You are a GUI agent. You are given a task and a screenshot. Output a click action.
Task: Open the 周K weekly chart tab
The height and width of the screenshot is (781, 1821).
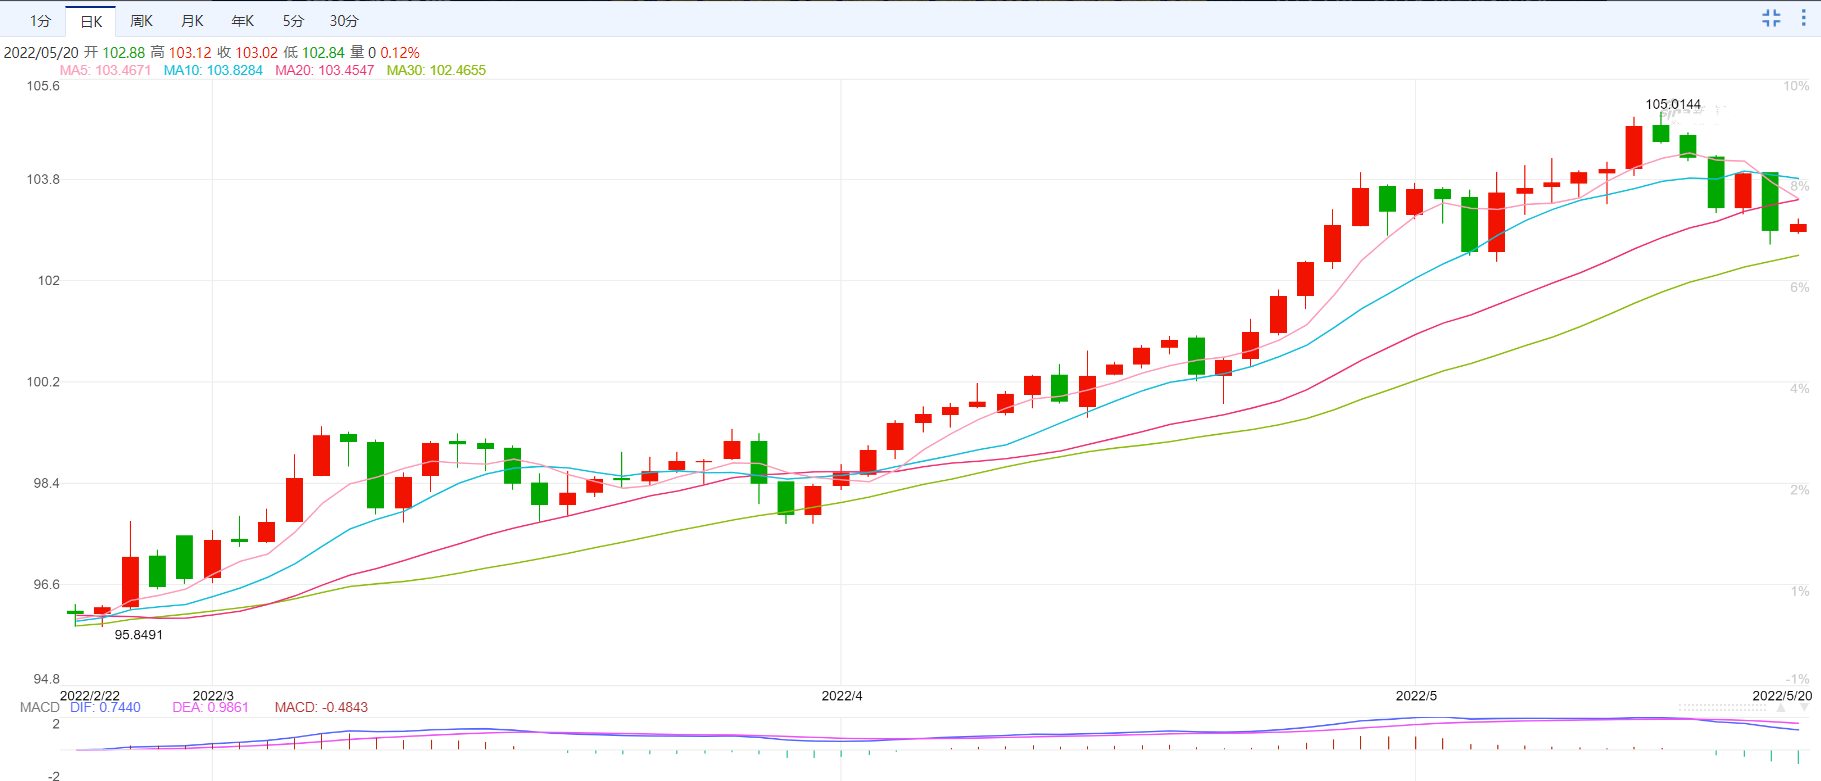click(141, 21)
